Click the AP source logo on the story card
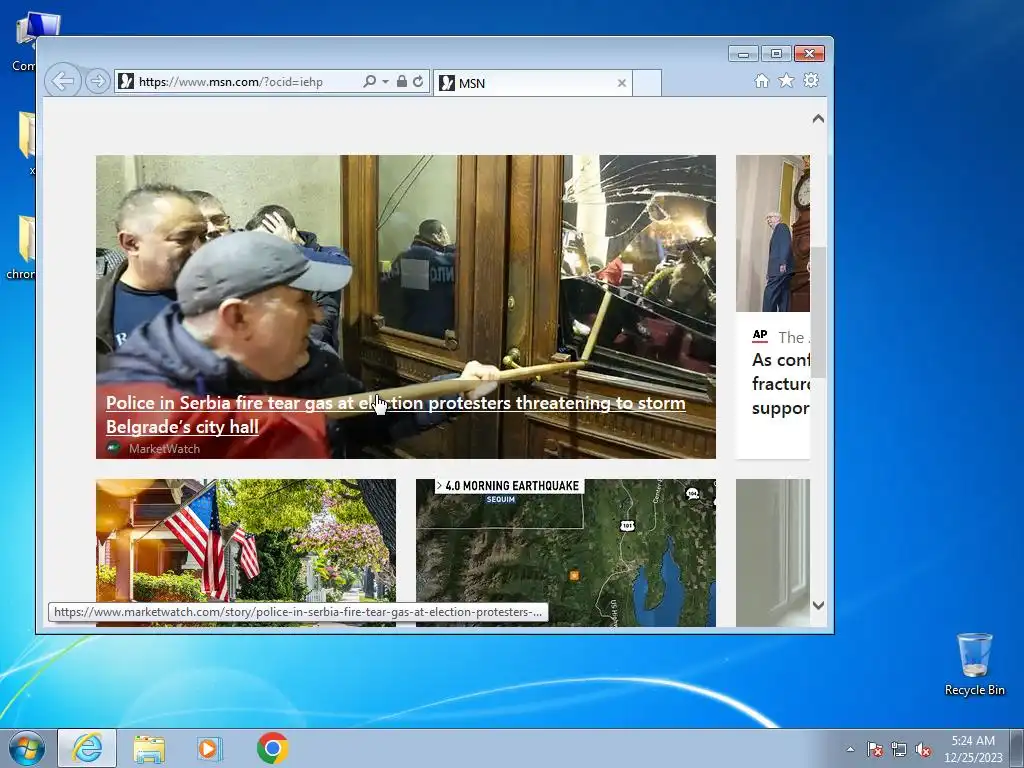This screenshot has width=1024, height=768. [760, 336]
